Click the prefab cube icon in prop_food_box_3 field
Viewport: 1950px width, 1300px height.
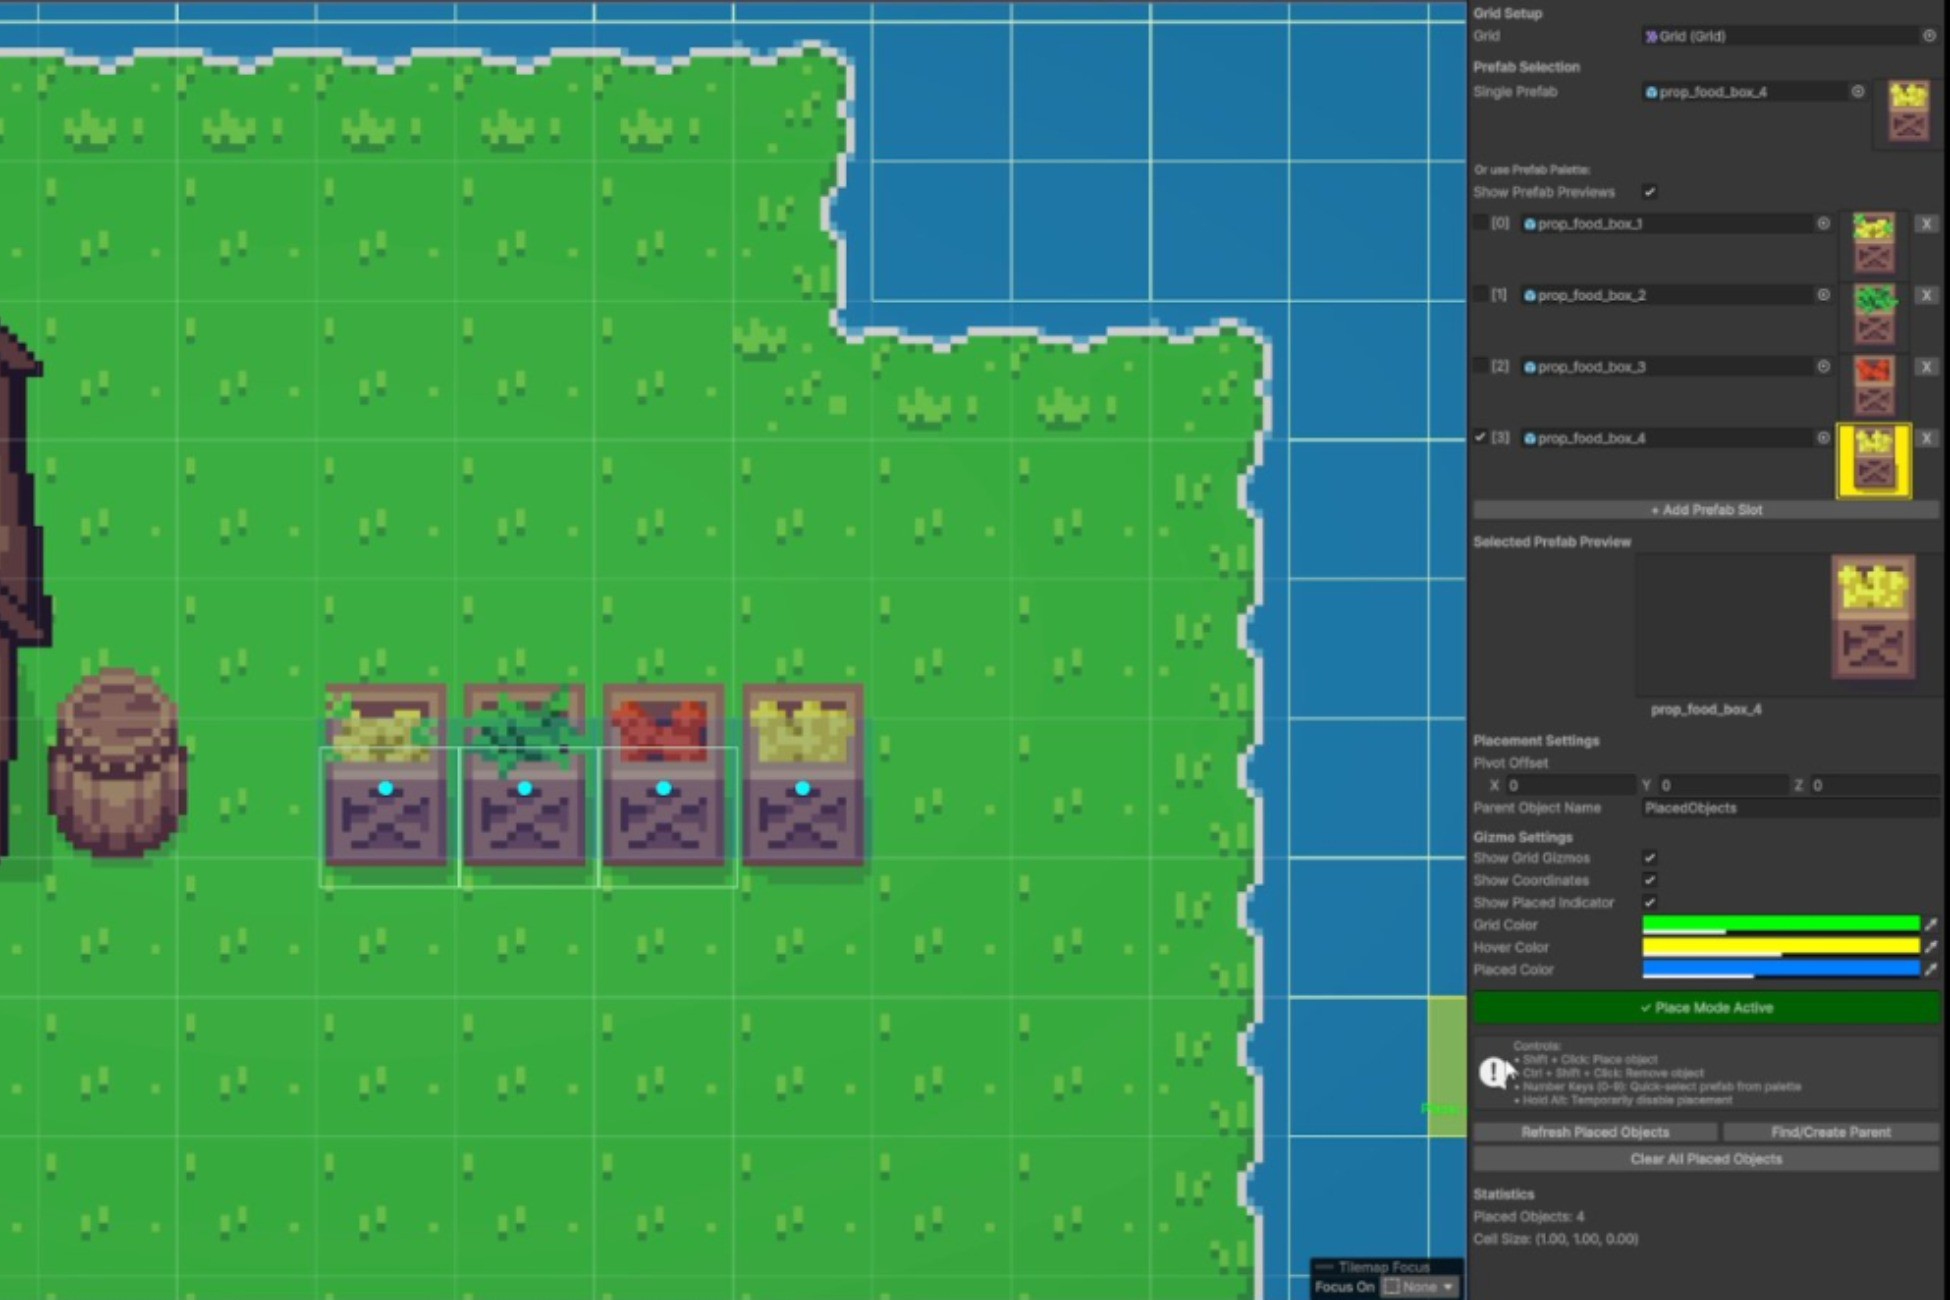[x=1530, y=367]
